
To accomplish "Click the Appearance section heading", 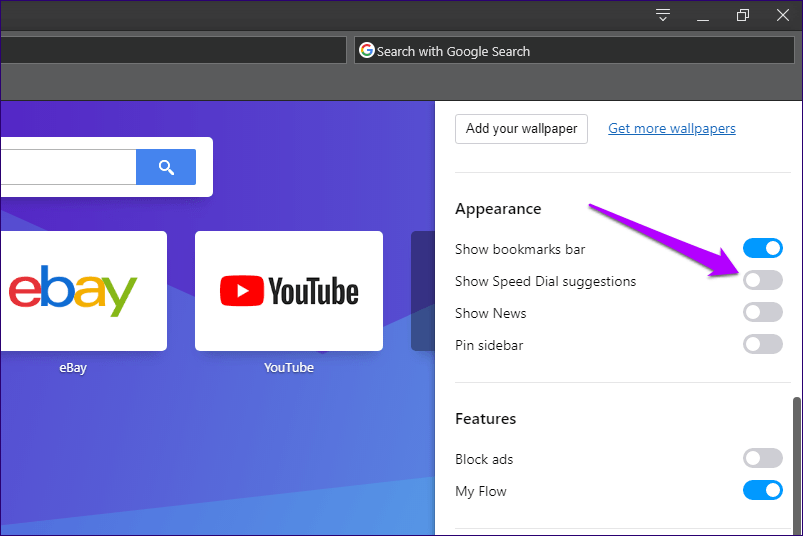I will [x=498, y=209].
